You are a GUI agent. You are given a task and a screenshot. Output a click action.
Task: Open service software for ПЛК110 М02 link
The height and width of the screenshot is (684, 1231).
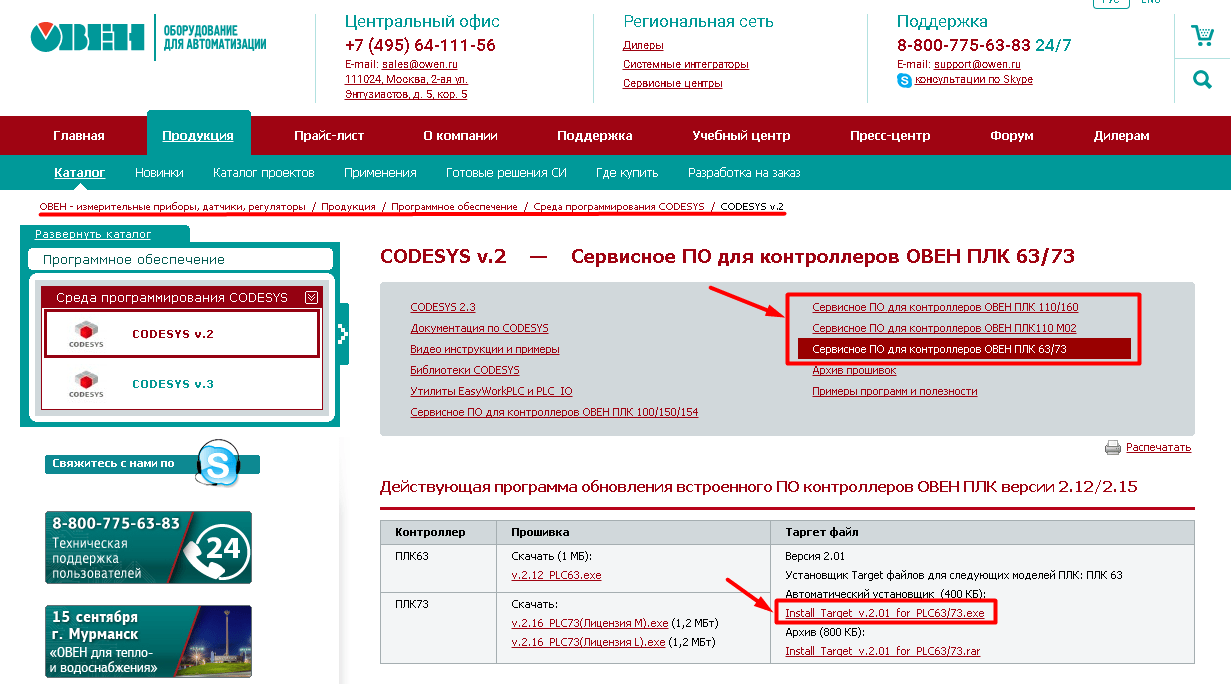(x=945, y=329)
